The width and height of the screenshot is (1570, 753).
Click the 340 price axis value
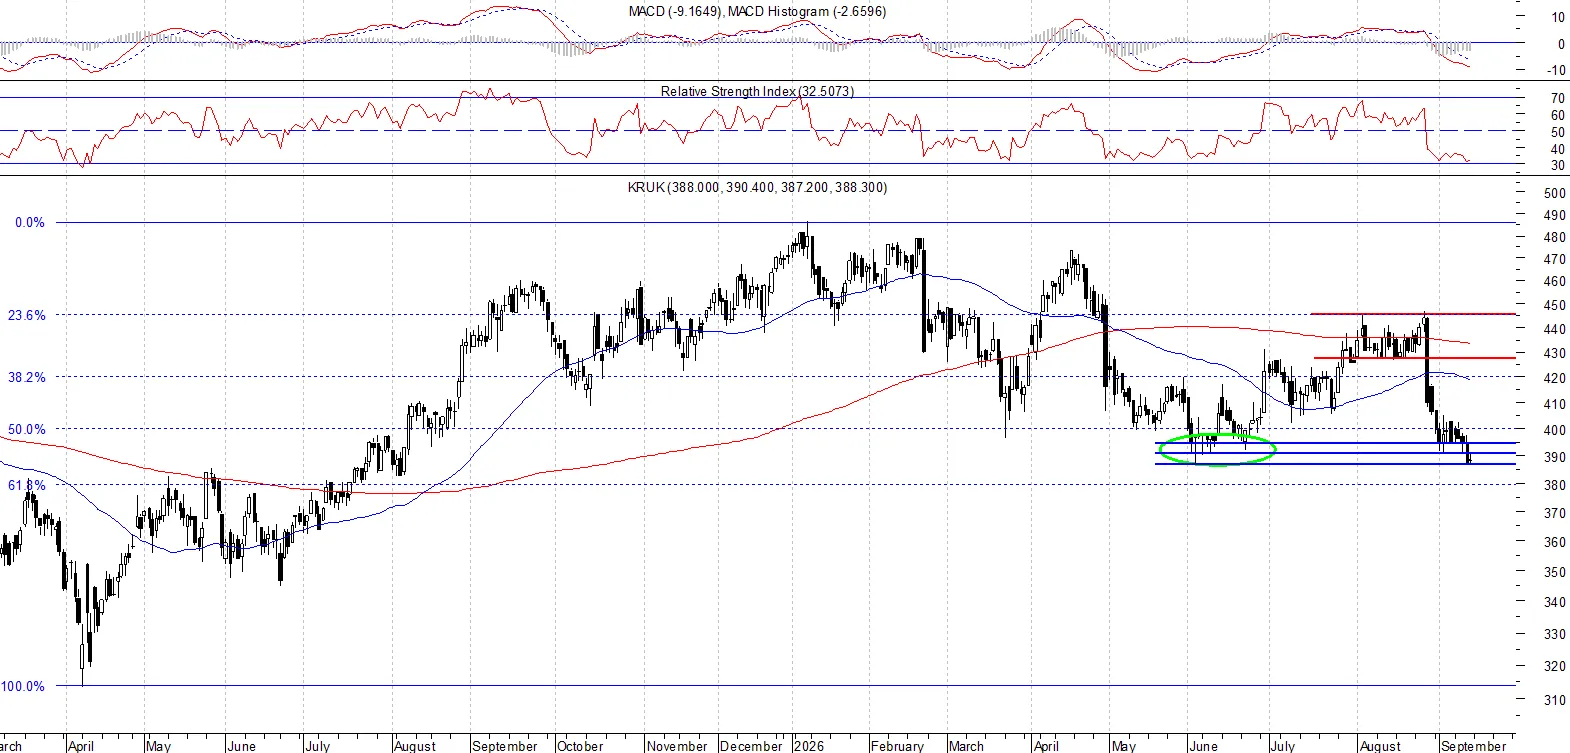[x=1555, y=602]
